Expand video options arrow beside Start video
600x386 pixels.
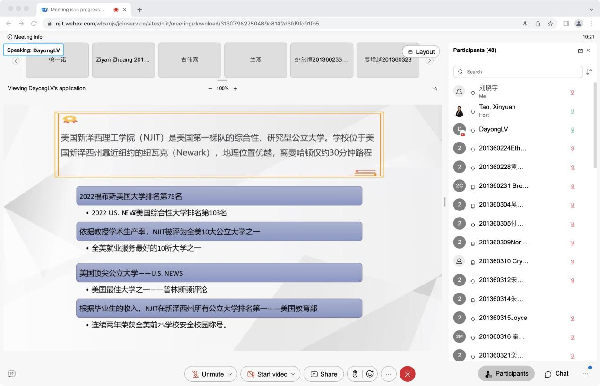tap(293, 374)
